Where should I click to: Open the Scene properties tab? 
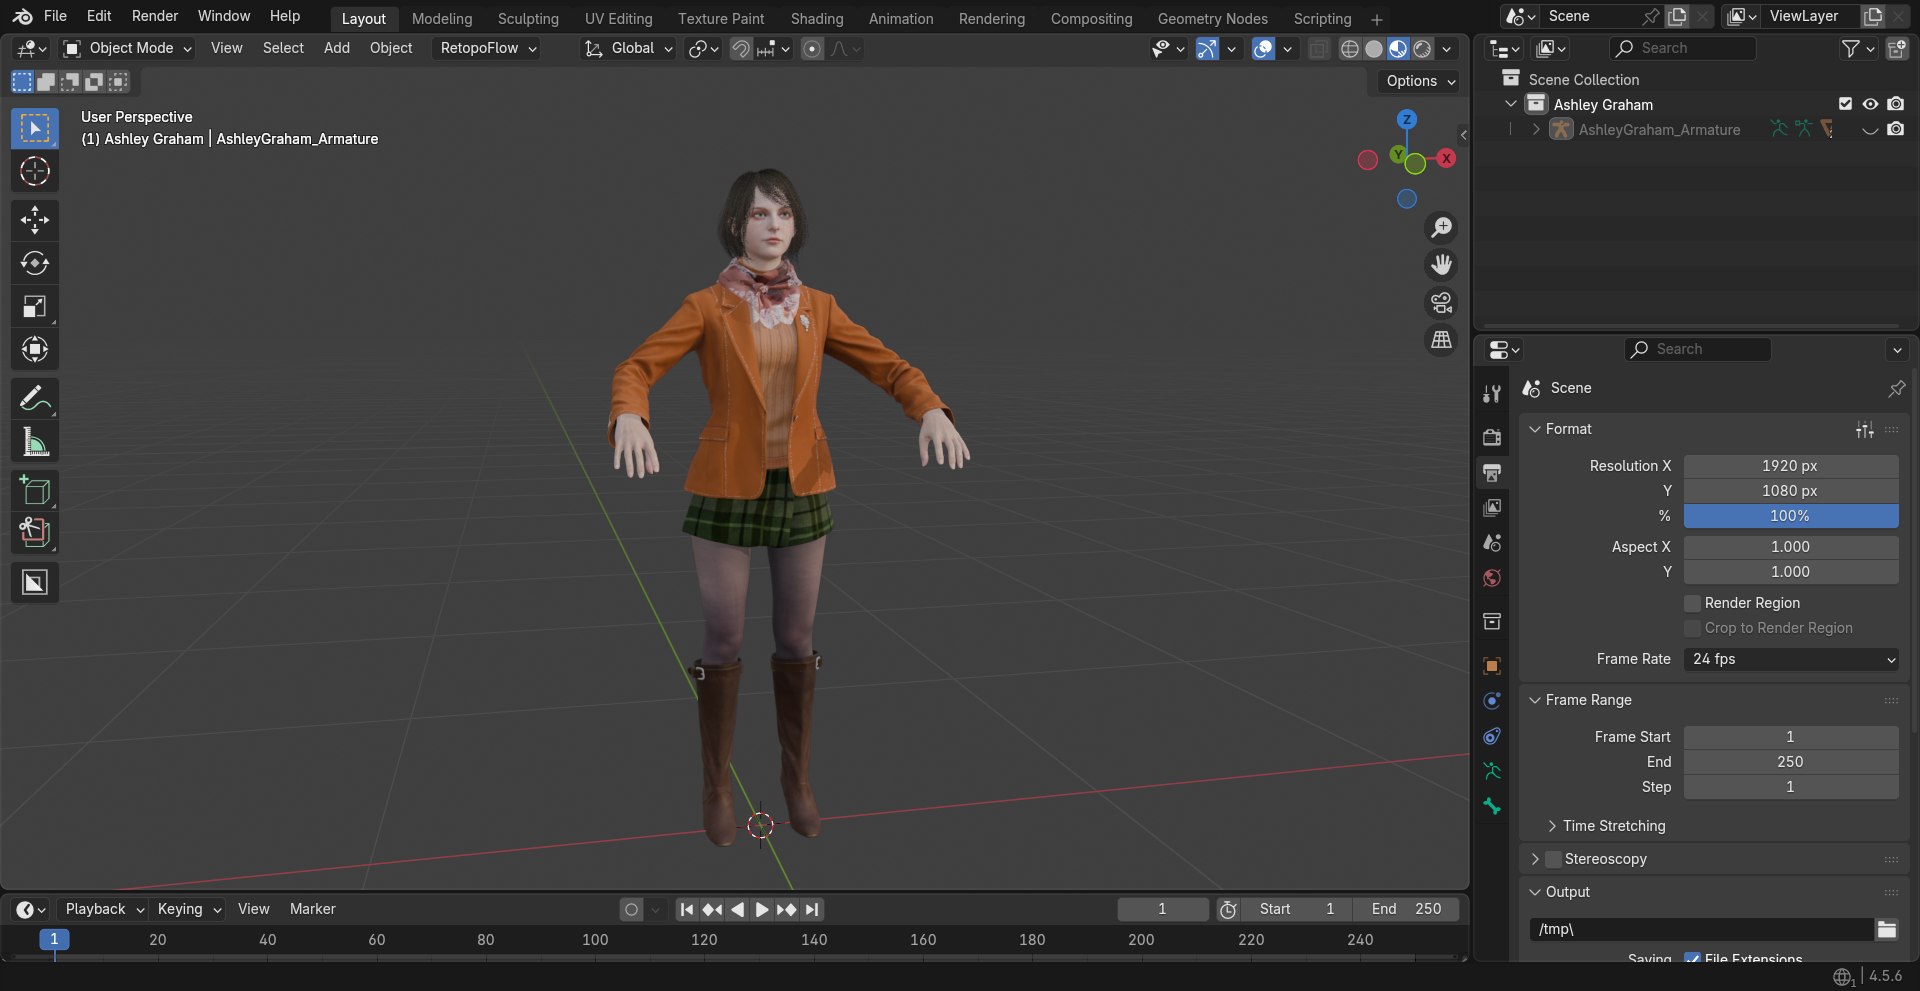(1492, 543)
